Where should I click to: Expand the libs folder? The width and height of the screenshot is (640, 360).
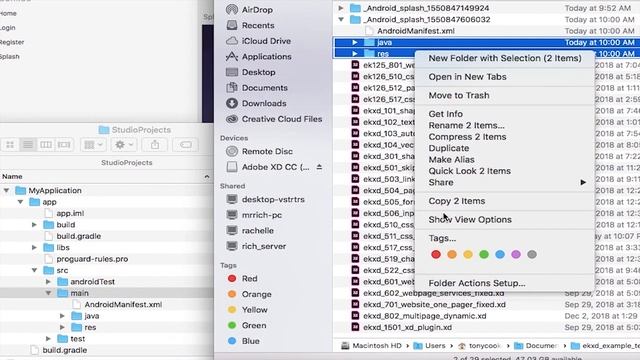(x=34, y=247)
